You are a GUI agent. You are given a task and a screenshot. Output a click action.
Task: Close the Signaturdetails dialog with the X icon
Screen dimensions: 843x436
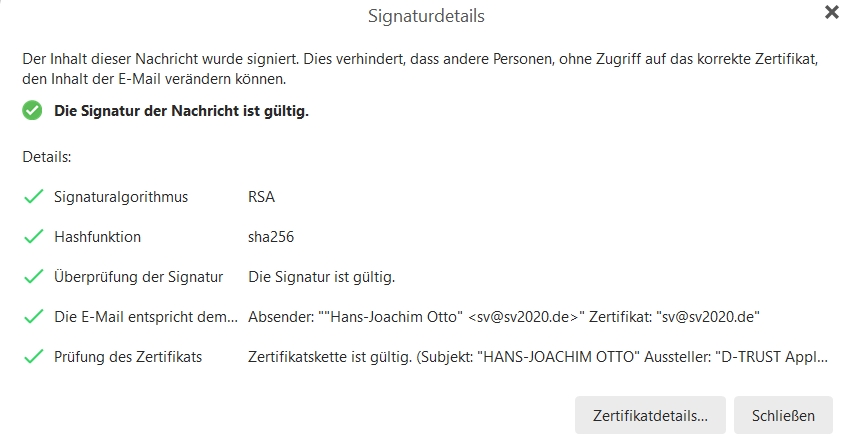point(832,12)
